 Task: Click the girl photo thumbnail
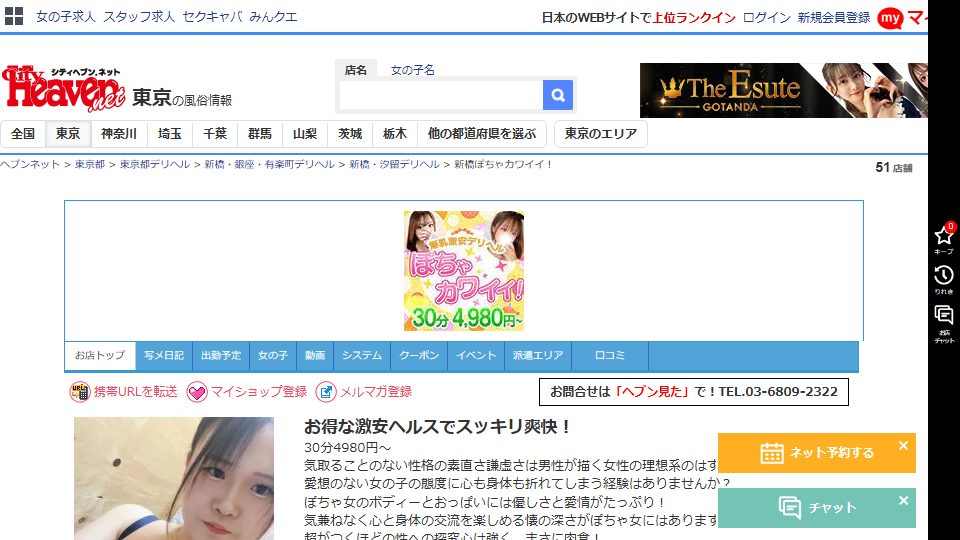(x=174, y=479)
